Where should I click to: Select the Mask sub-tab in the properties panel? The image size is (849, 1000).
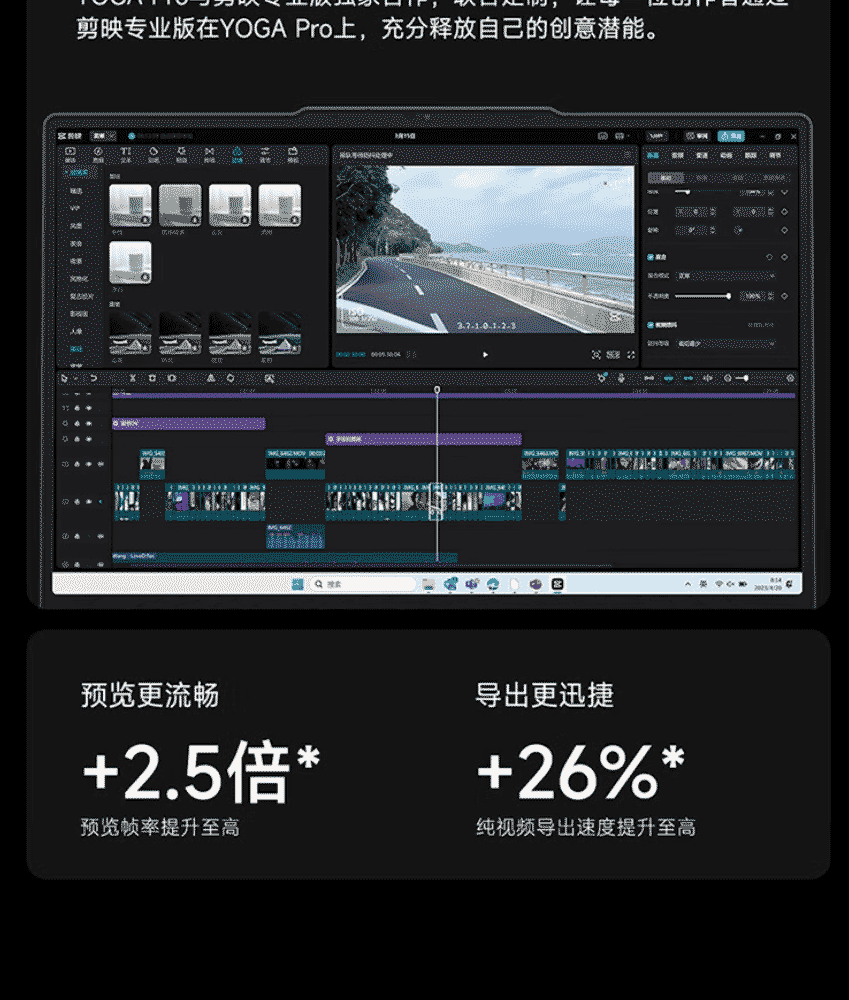(x=738, y=178)
